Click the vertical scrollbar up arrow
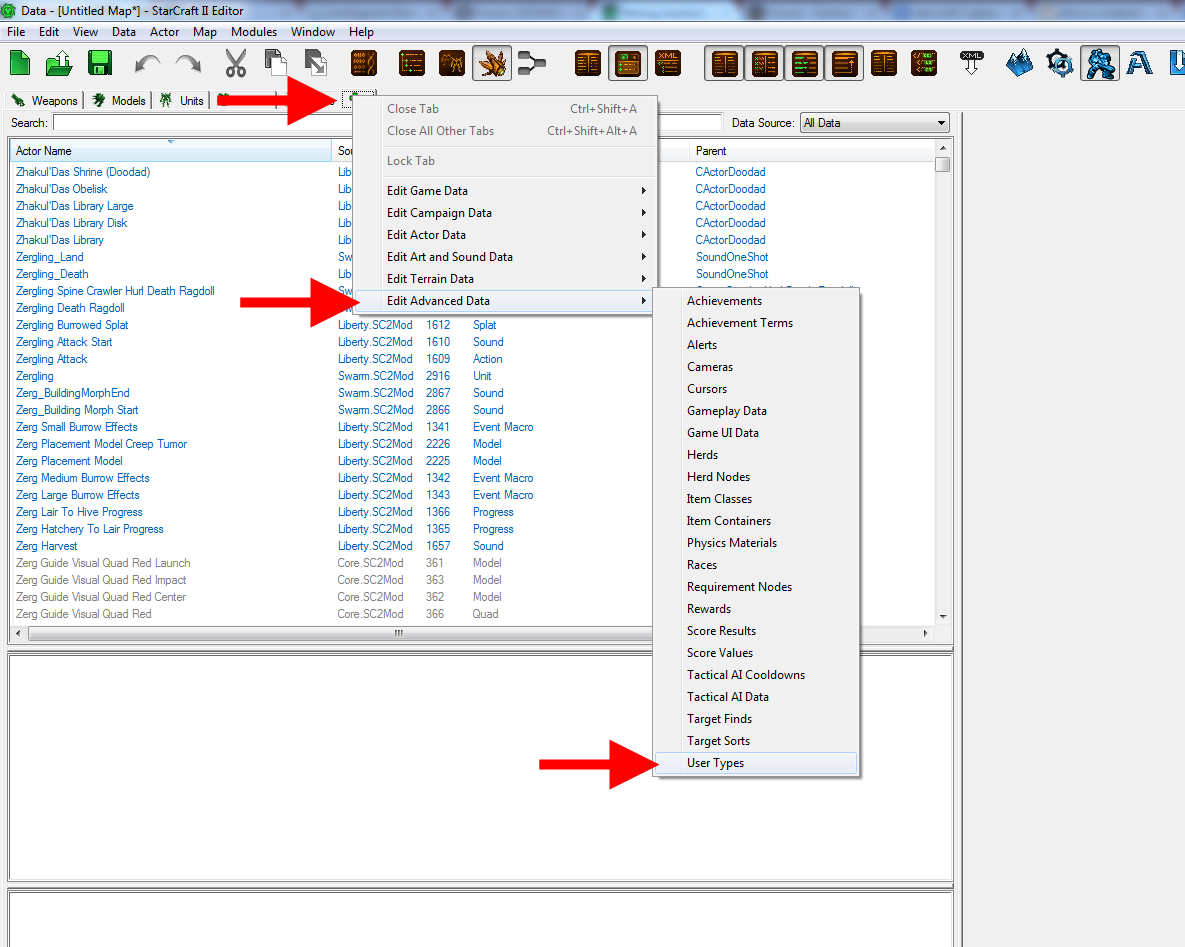This screenshot has height=947, width=1185. [x=942, y=148]
